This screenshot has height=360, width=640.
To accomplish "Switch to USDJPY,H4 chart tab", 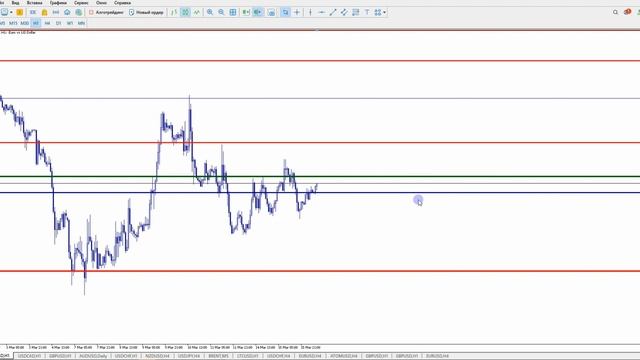I will click(189, 356).
